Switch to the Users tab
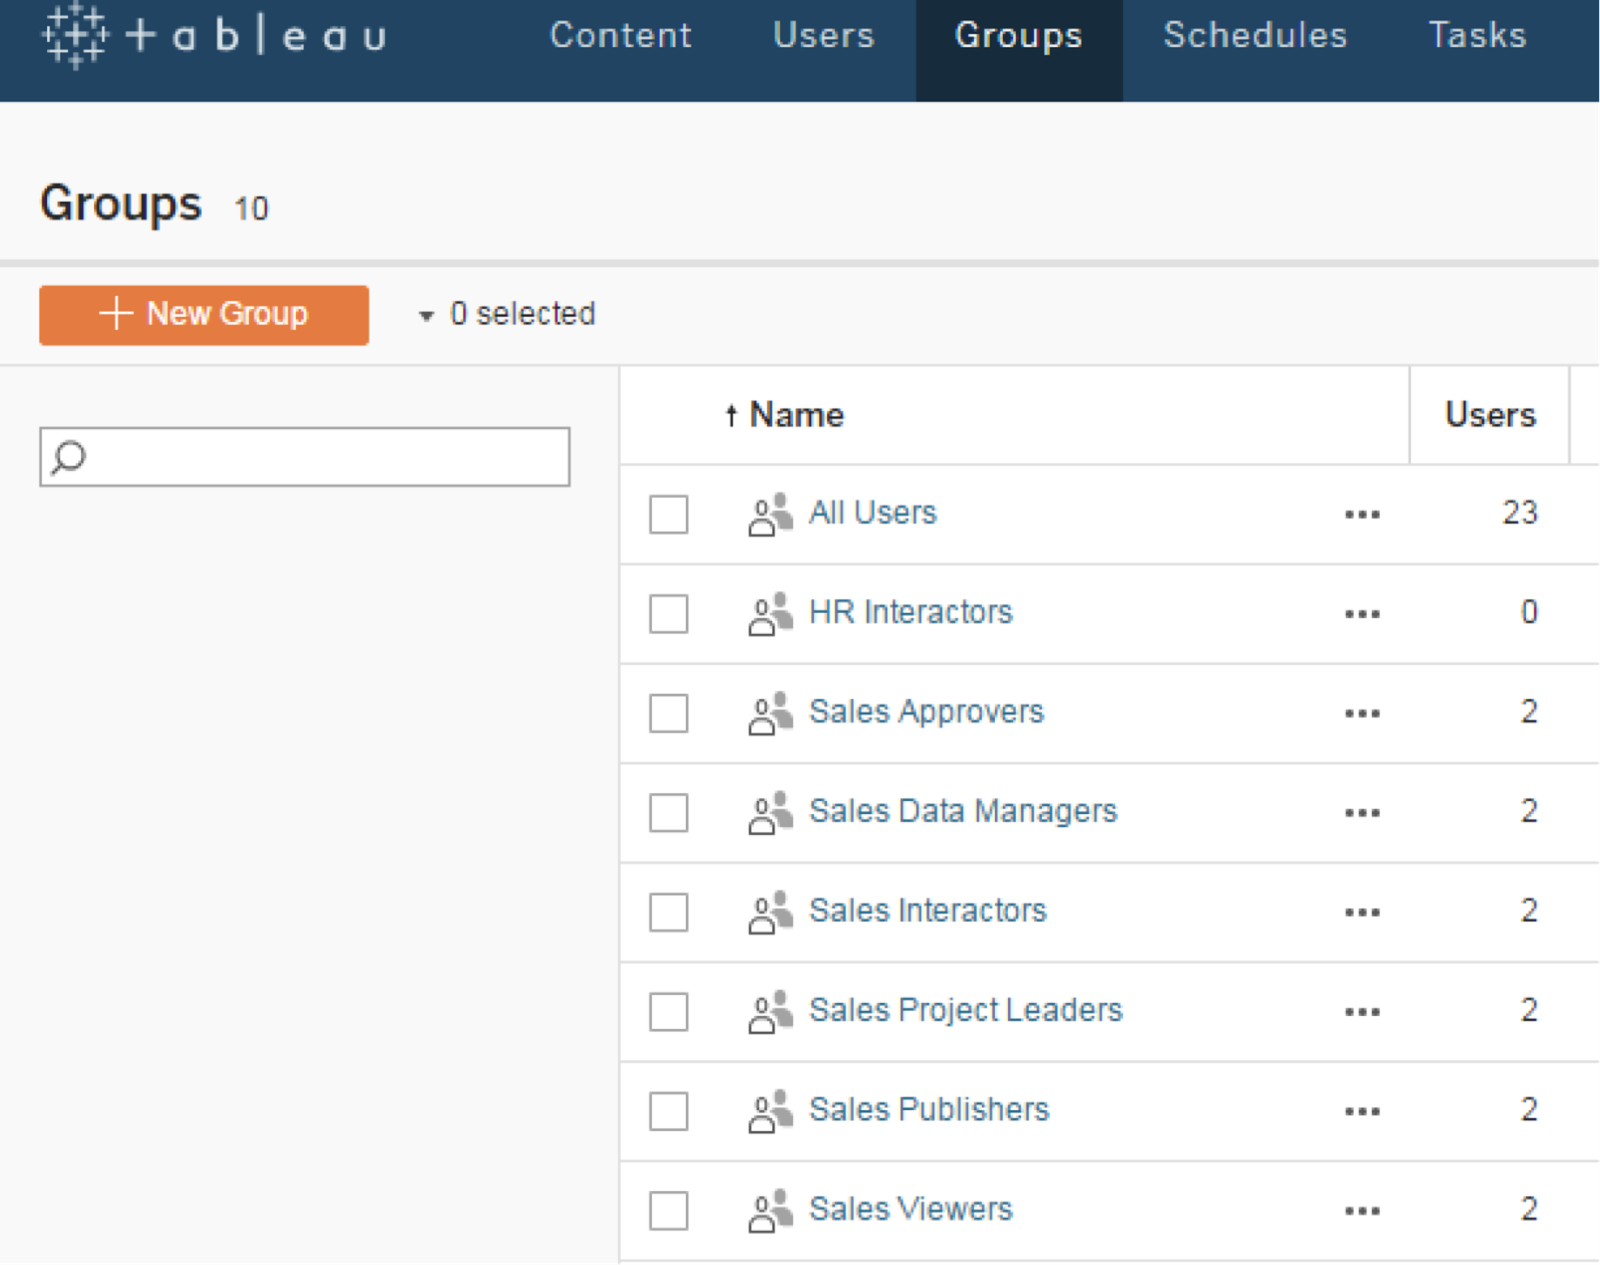1600x1265 pixels. pos(823,36)
